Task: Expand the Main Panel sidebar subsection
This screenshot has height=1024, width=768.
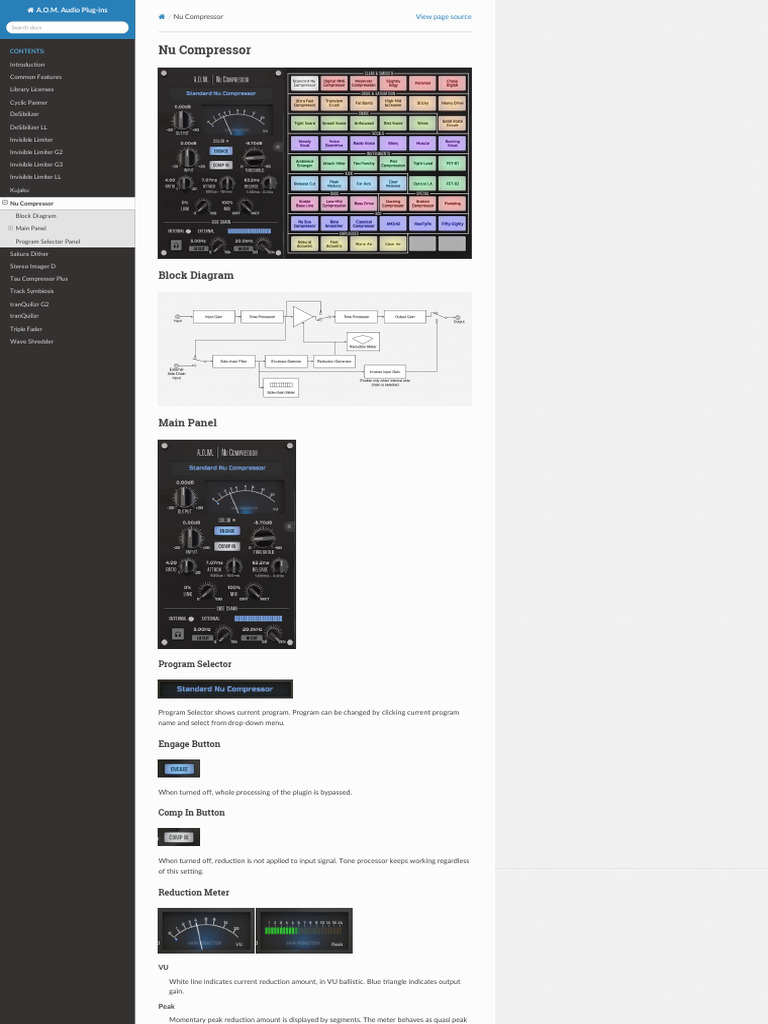Action: pos(10,228)
